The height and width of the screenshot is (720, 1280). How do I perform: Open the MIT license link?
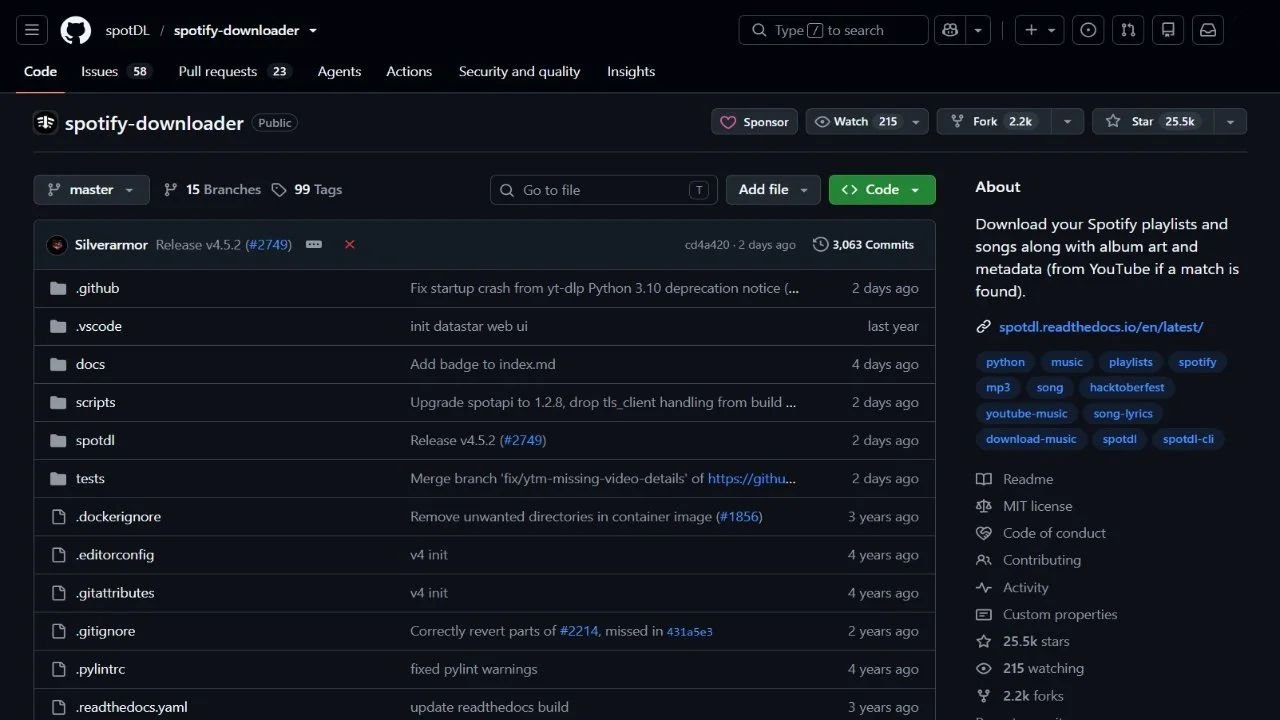point(1037,506)
